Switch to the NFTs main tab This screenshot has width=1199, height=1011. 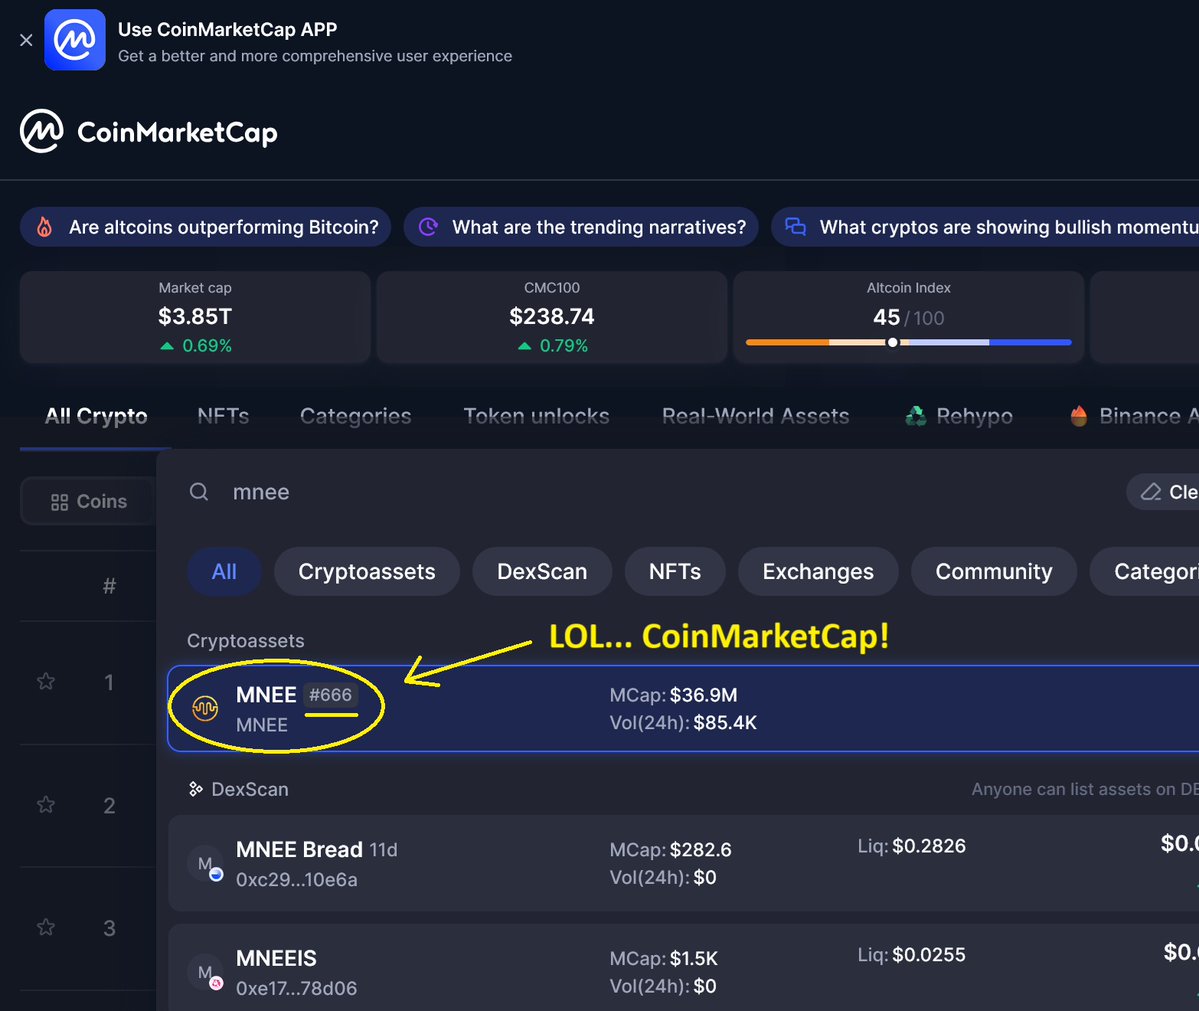tap(223, 416)
